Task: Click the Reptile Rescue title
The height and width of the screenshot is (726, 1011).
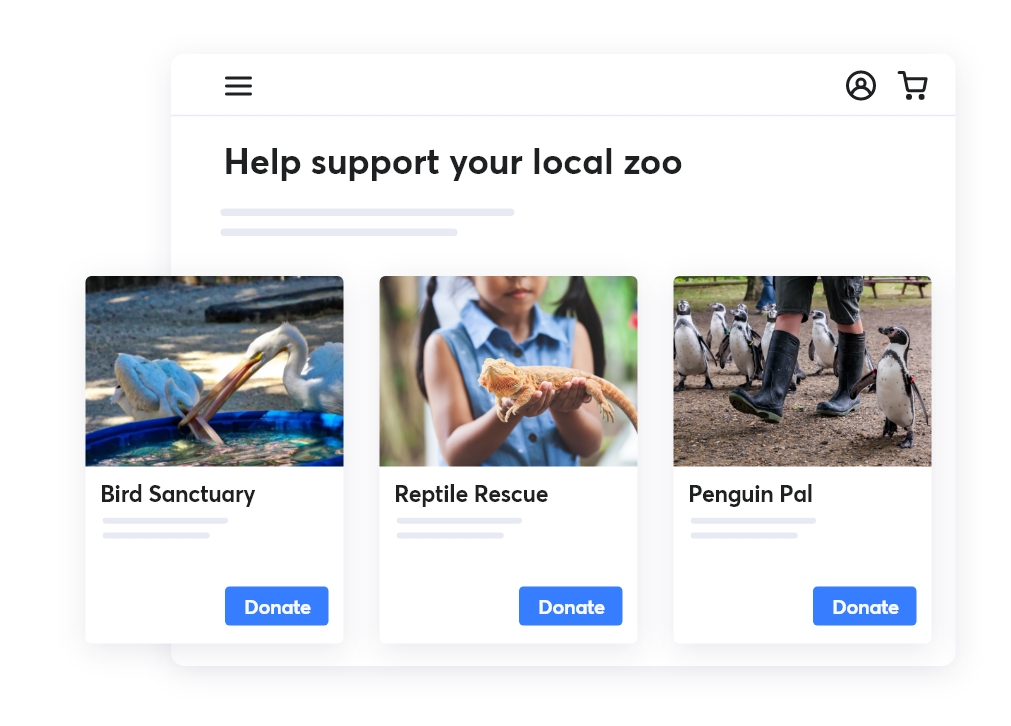Action: pyautogui.click(x=471, y=494)
